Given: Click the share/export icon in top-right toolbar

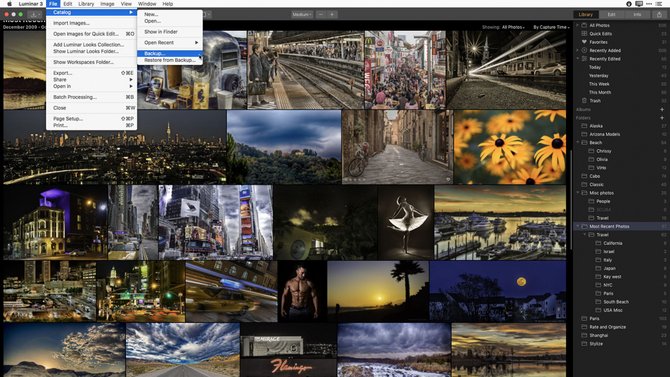Looking at the screenshot, I should (x=659, y=15).
